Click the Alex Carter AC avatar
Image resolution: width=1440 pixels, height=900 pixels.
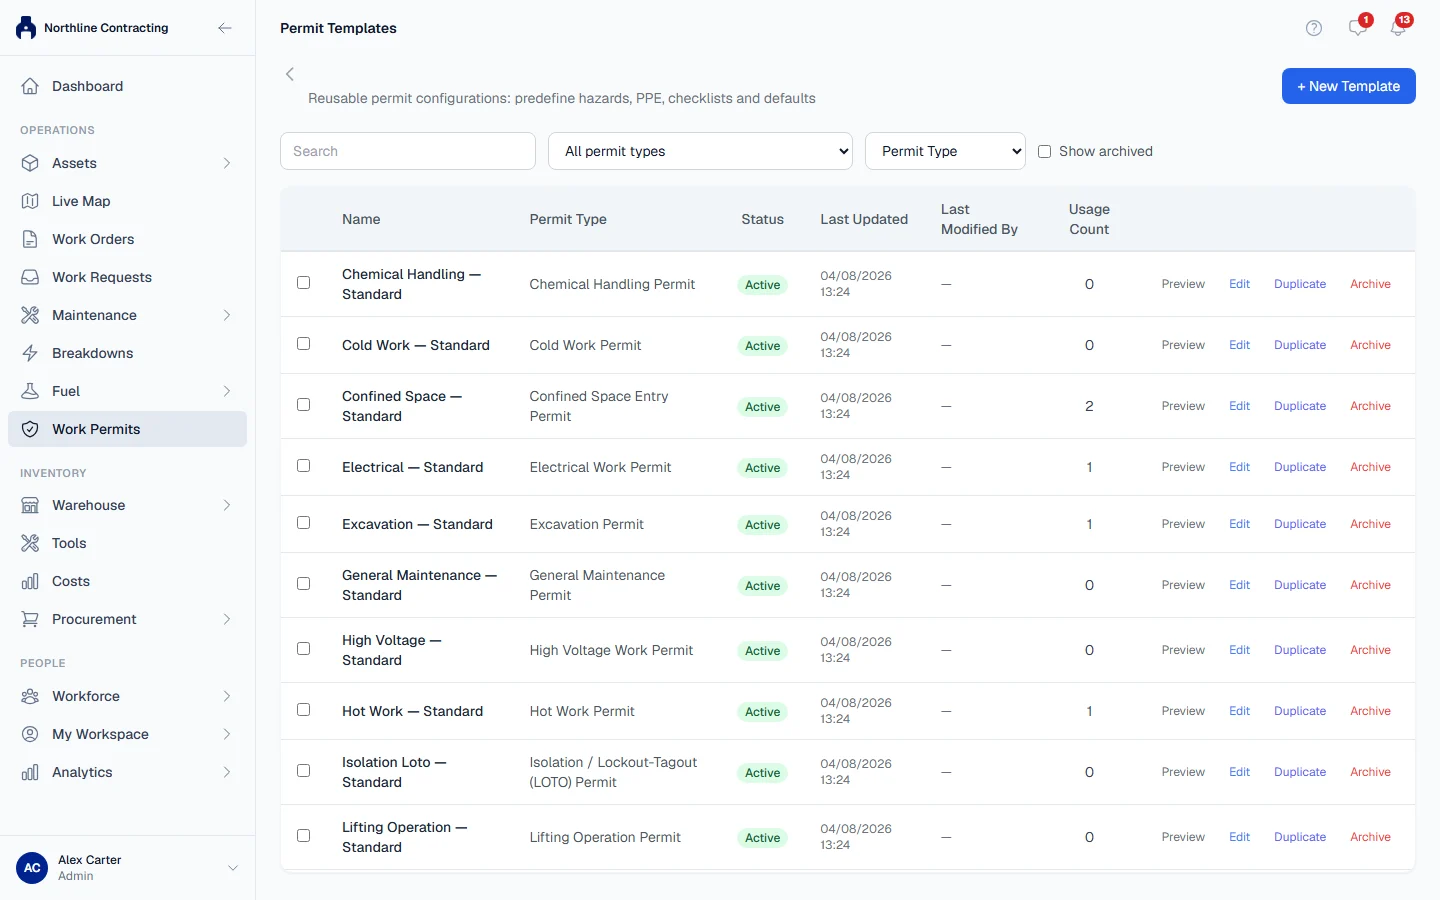(x=32, y=868)
